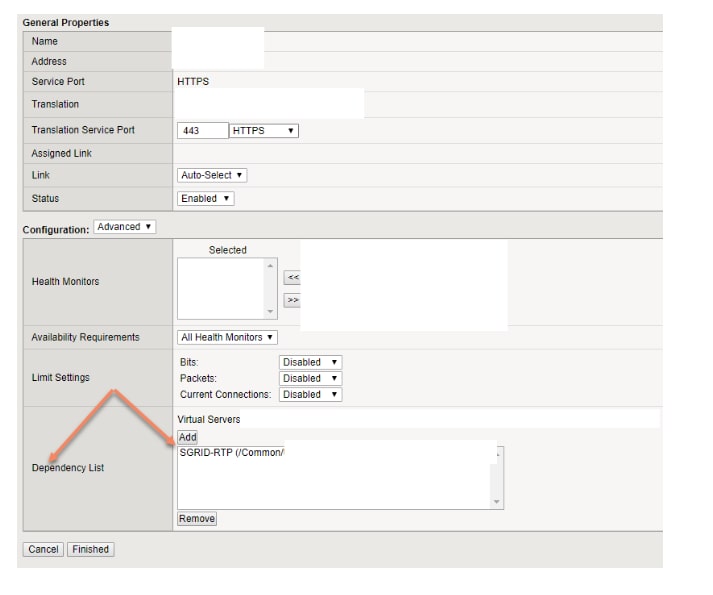713x595 pixels.
Task: Click the Translation Service Port 443 field
Action: 202,130
